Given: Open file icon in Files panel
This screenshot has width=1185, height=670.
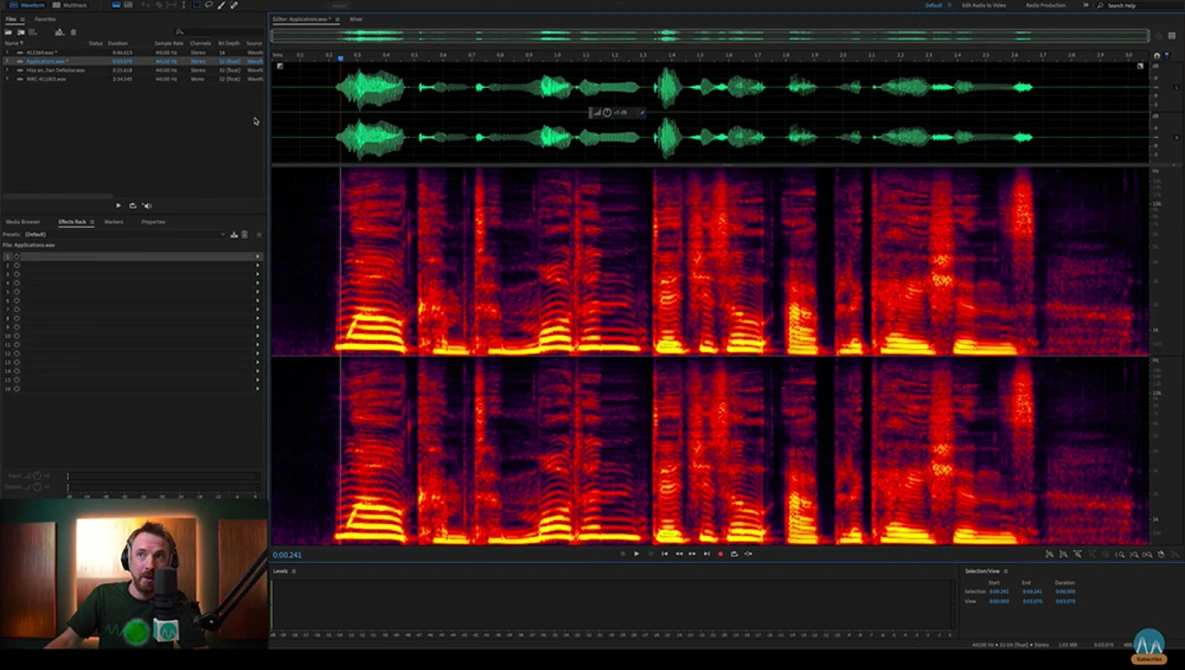Looking at the screenshot, I should [x=8, y=32].
